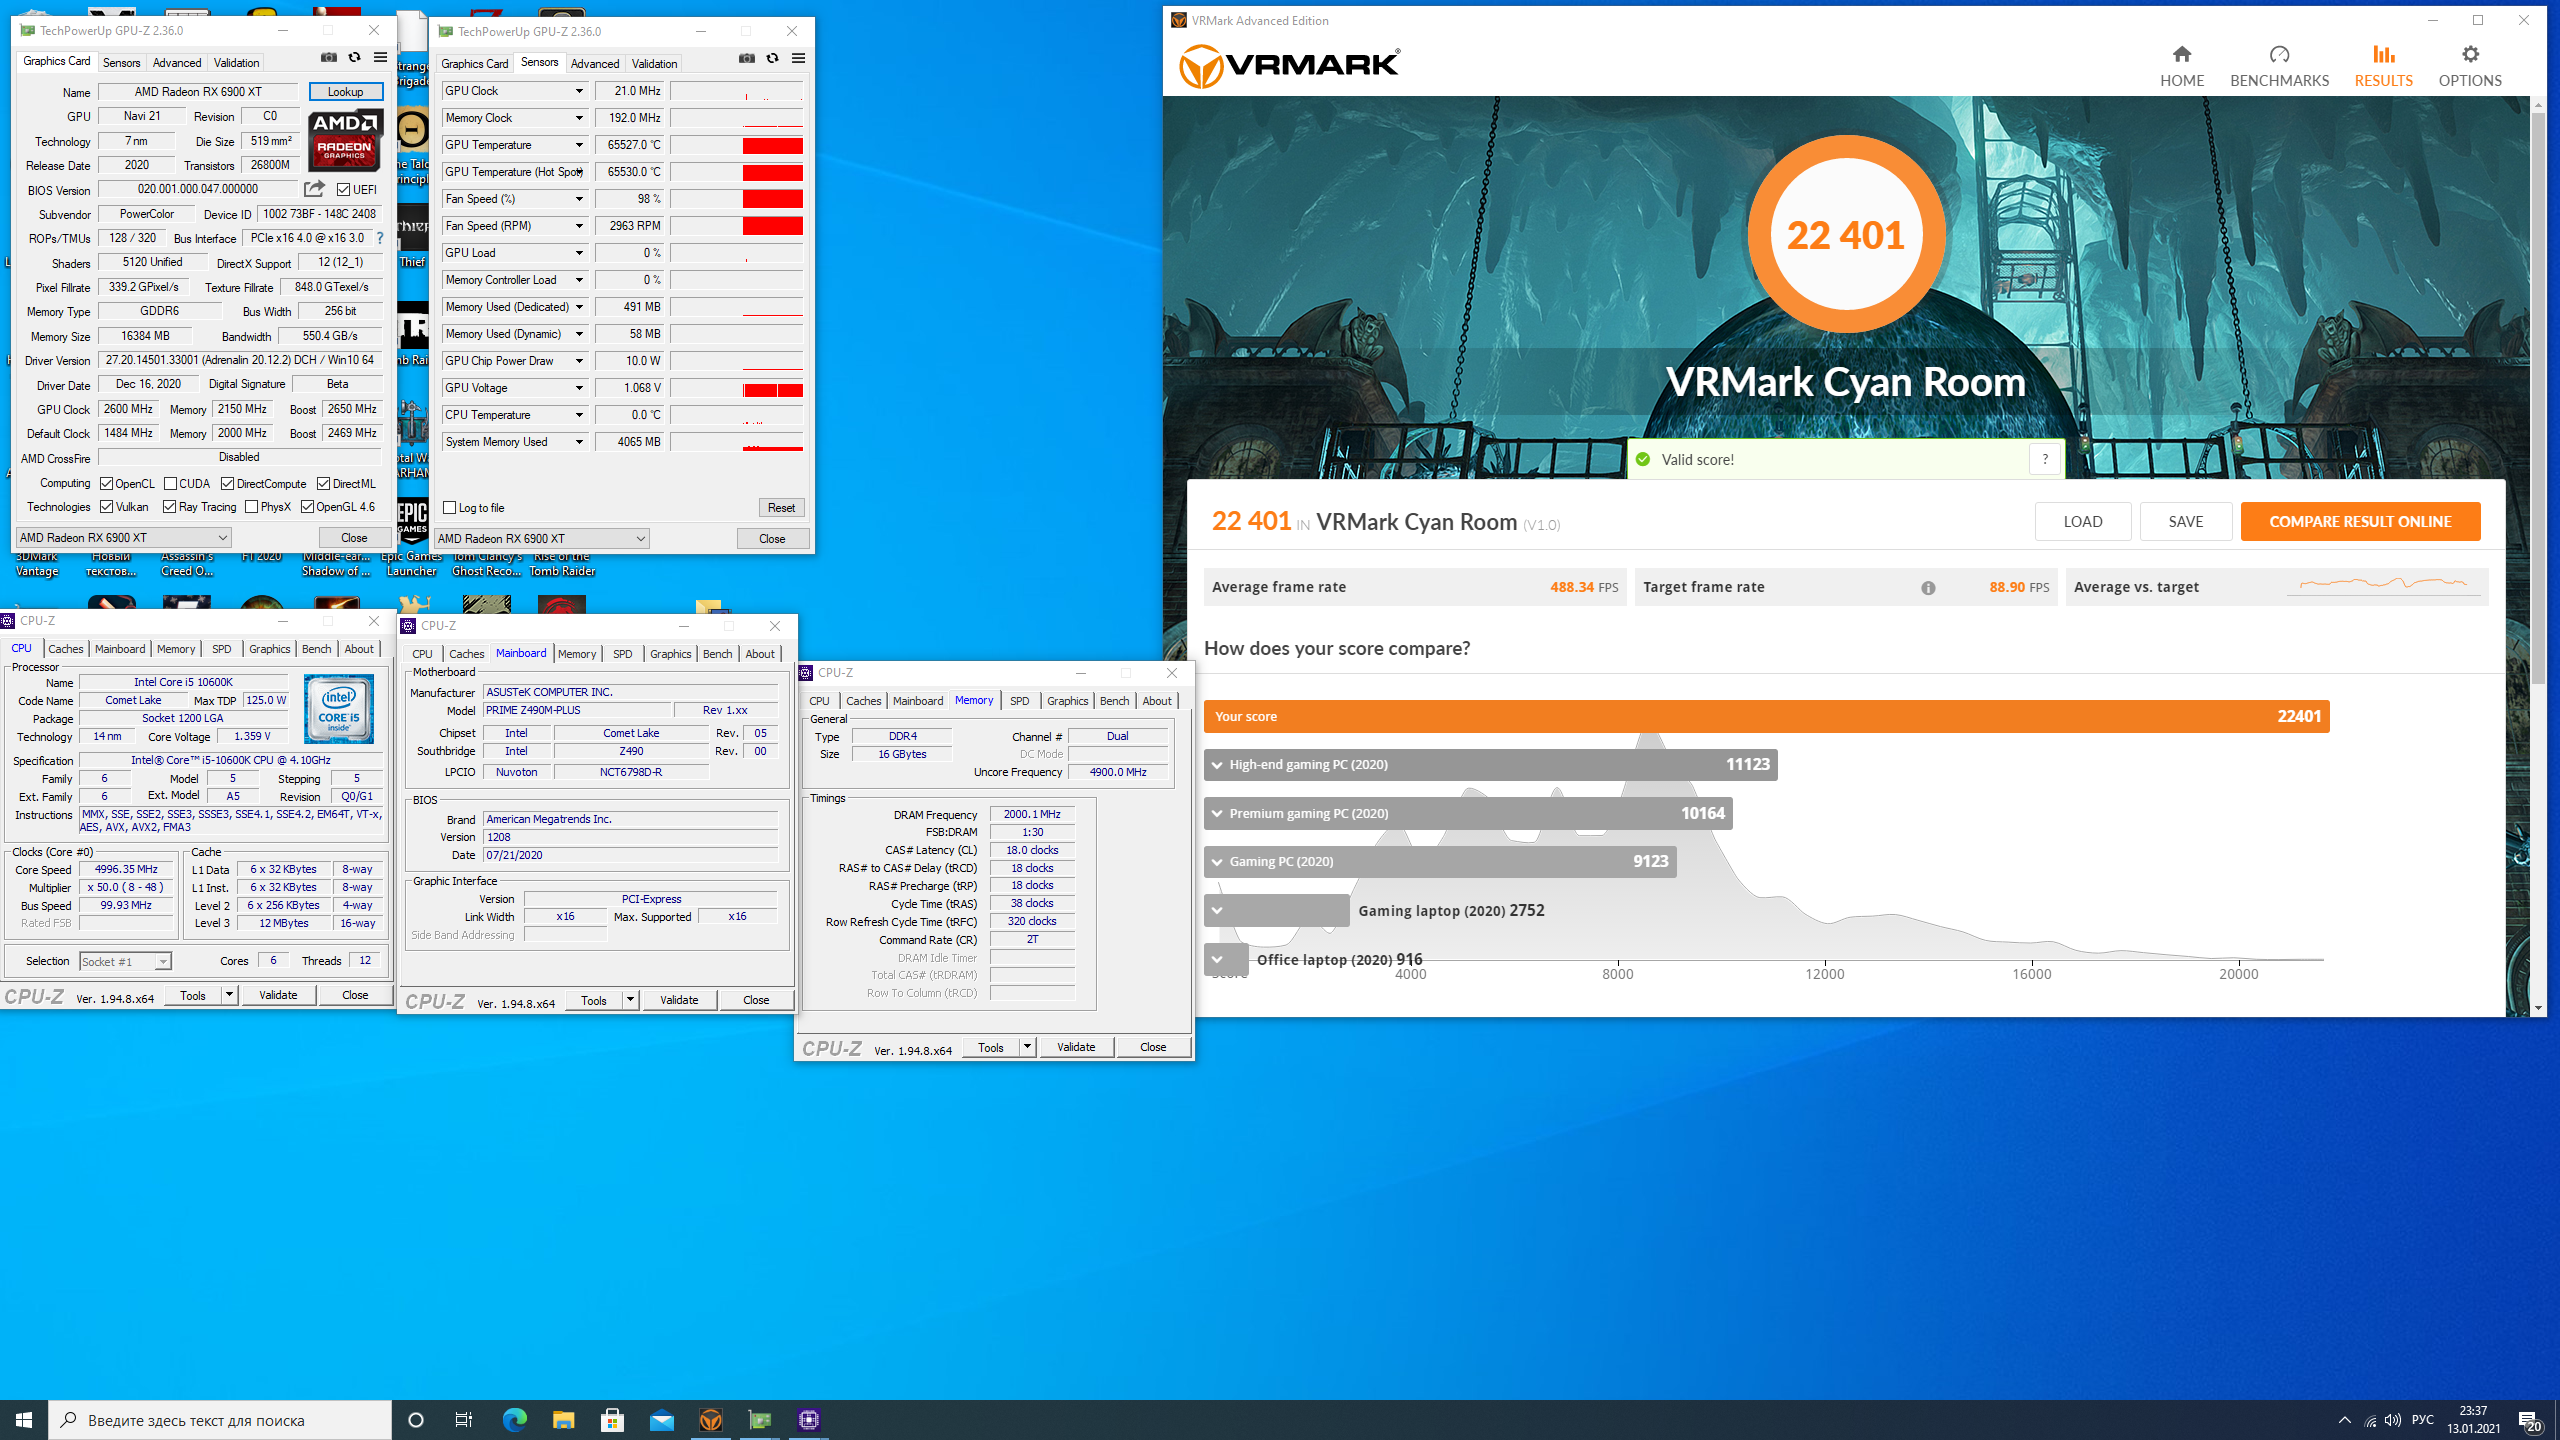Switch to Validation tab in GPU-Z Graphics Card window
Viewport: 2560px width, 1440px height.
[236, 63]
